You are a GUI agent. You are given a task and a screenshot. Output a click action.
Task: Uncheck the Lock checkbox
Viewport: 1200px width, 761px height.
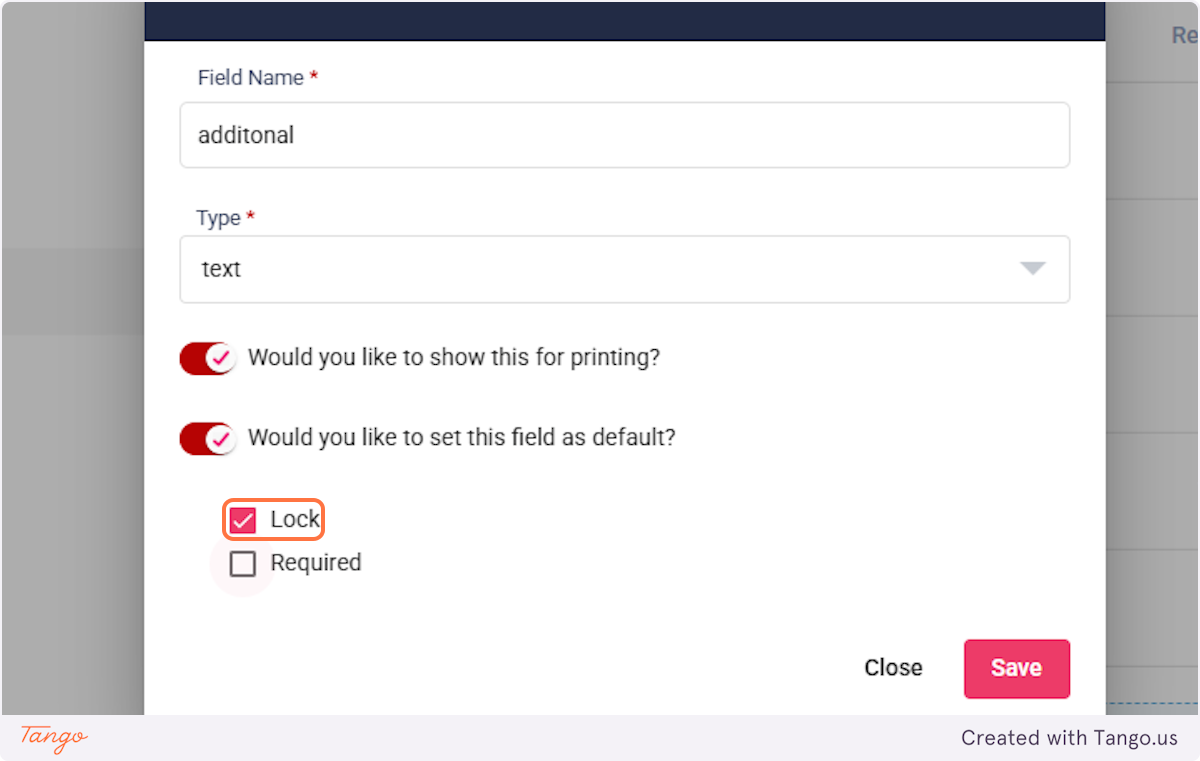point(243,520)
